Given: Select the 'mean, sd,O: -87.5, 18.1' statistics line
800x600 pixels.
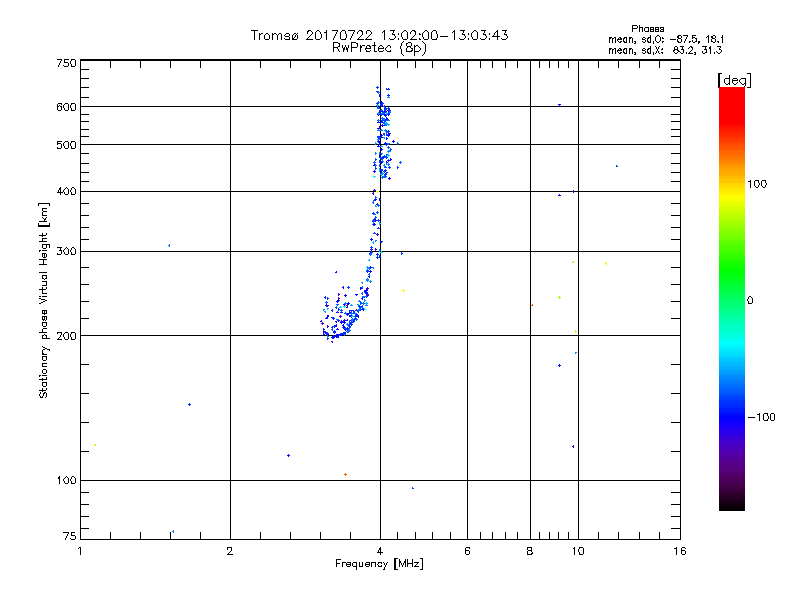Looking at the screenshot, I should pyautogui.click(x=666, y=39).
